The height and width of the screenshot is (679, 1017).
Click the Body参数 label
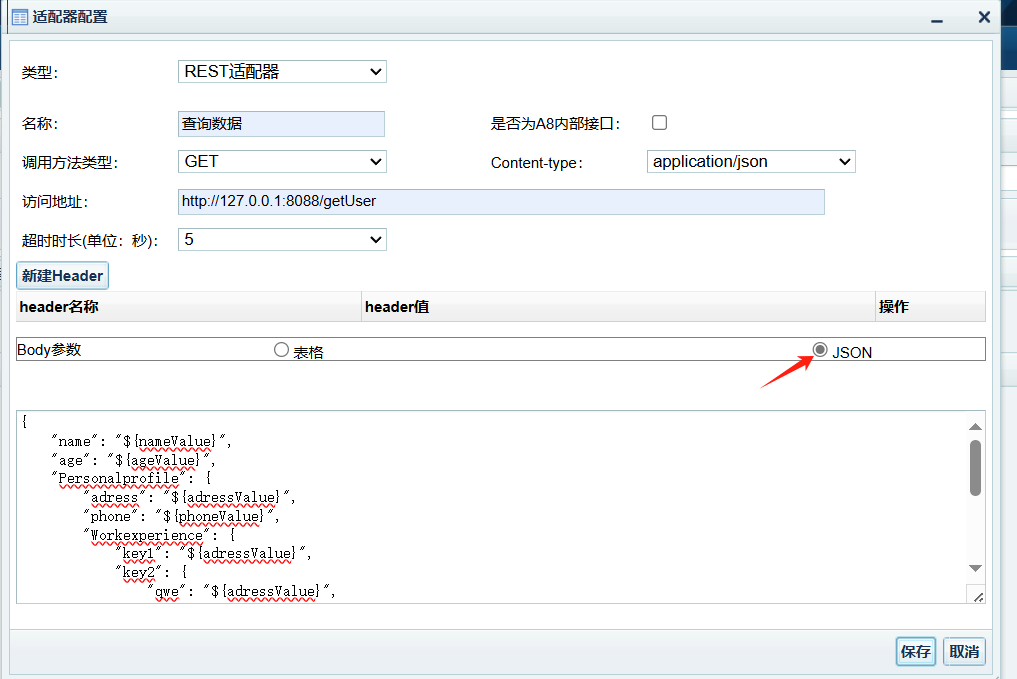click(49, 350)
